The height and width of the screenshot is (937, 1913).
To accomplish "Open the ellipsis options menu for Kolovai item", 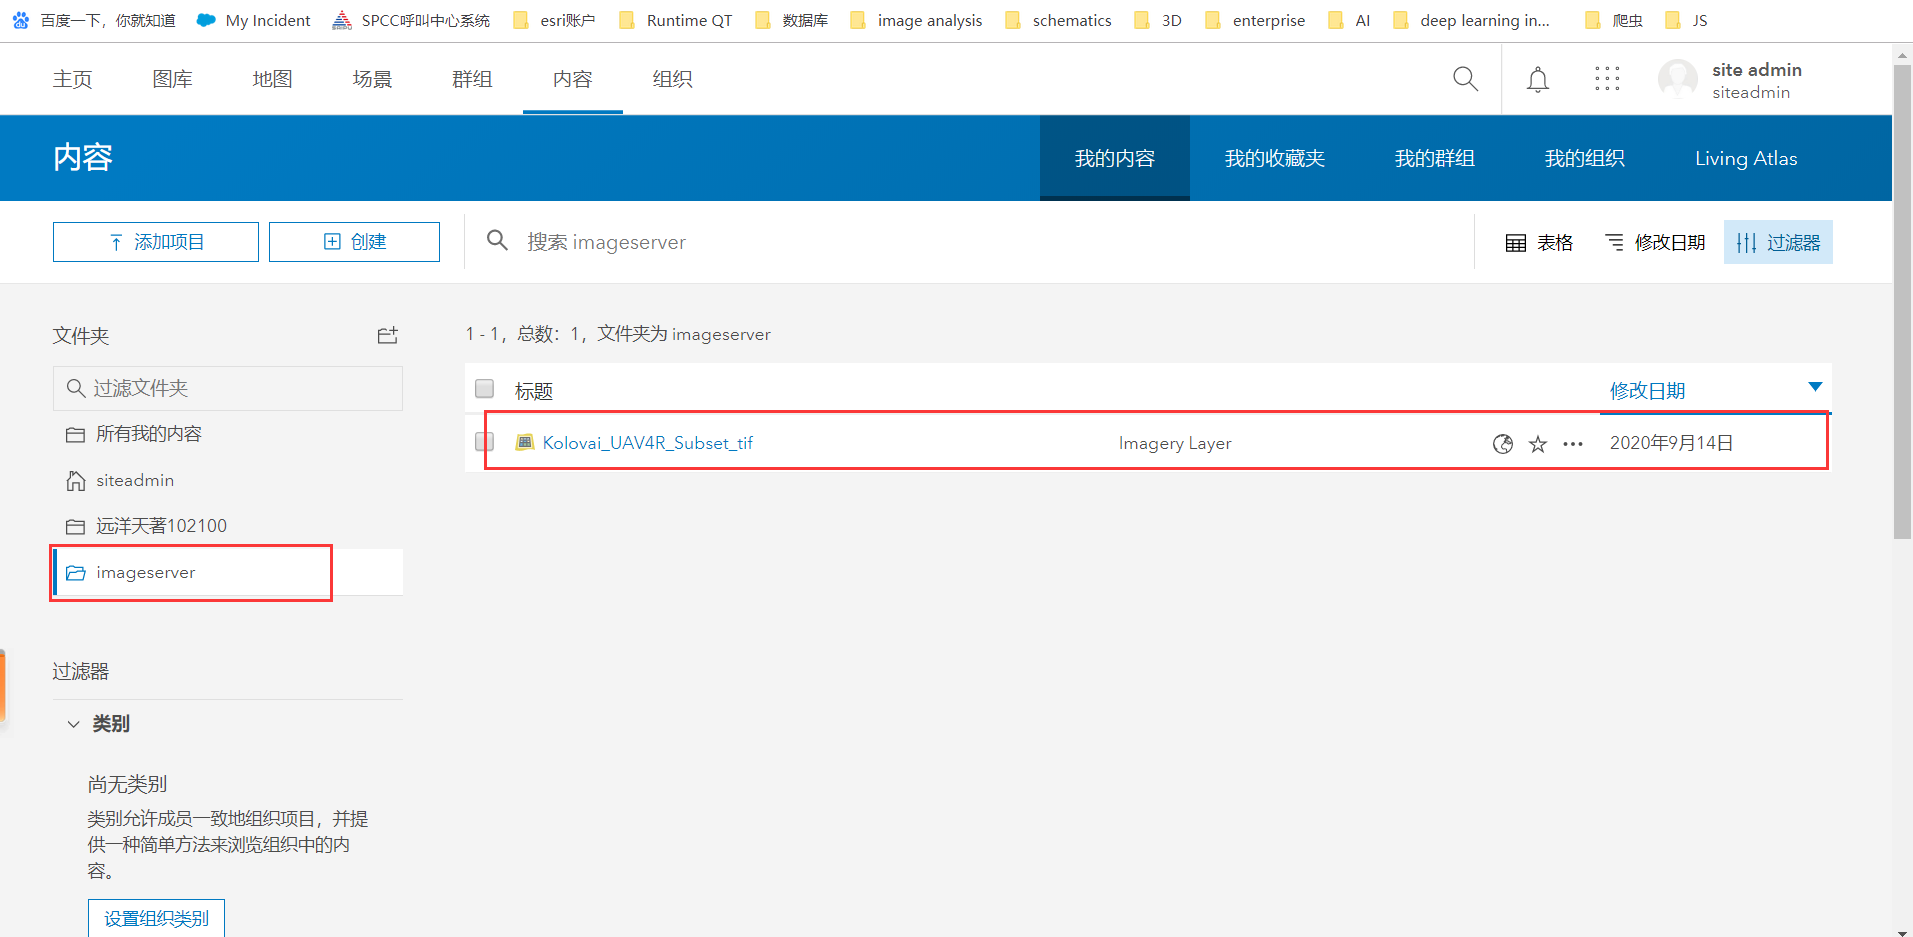I will click(x=1571, y=443).
